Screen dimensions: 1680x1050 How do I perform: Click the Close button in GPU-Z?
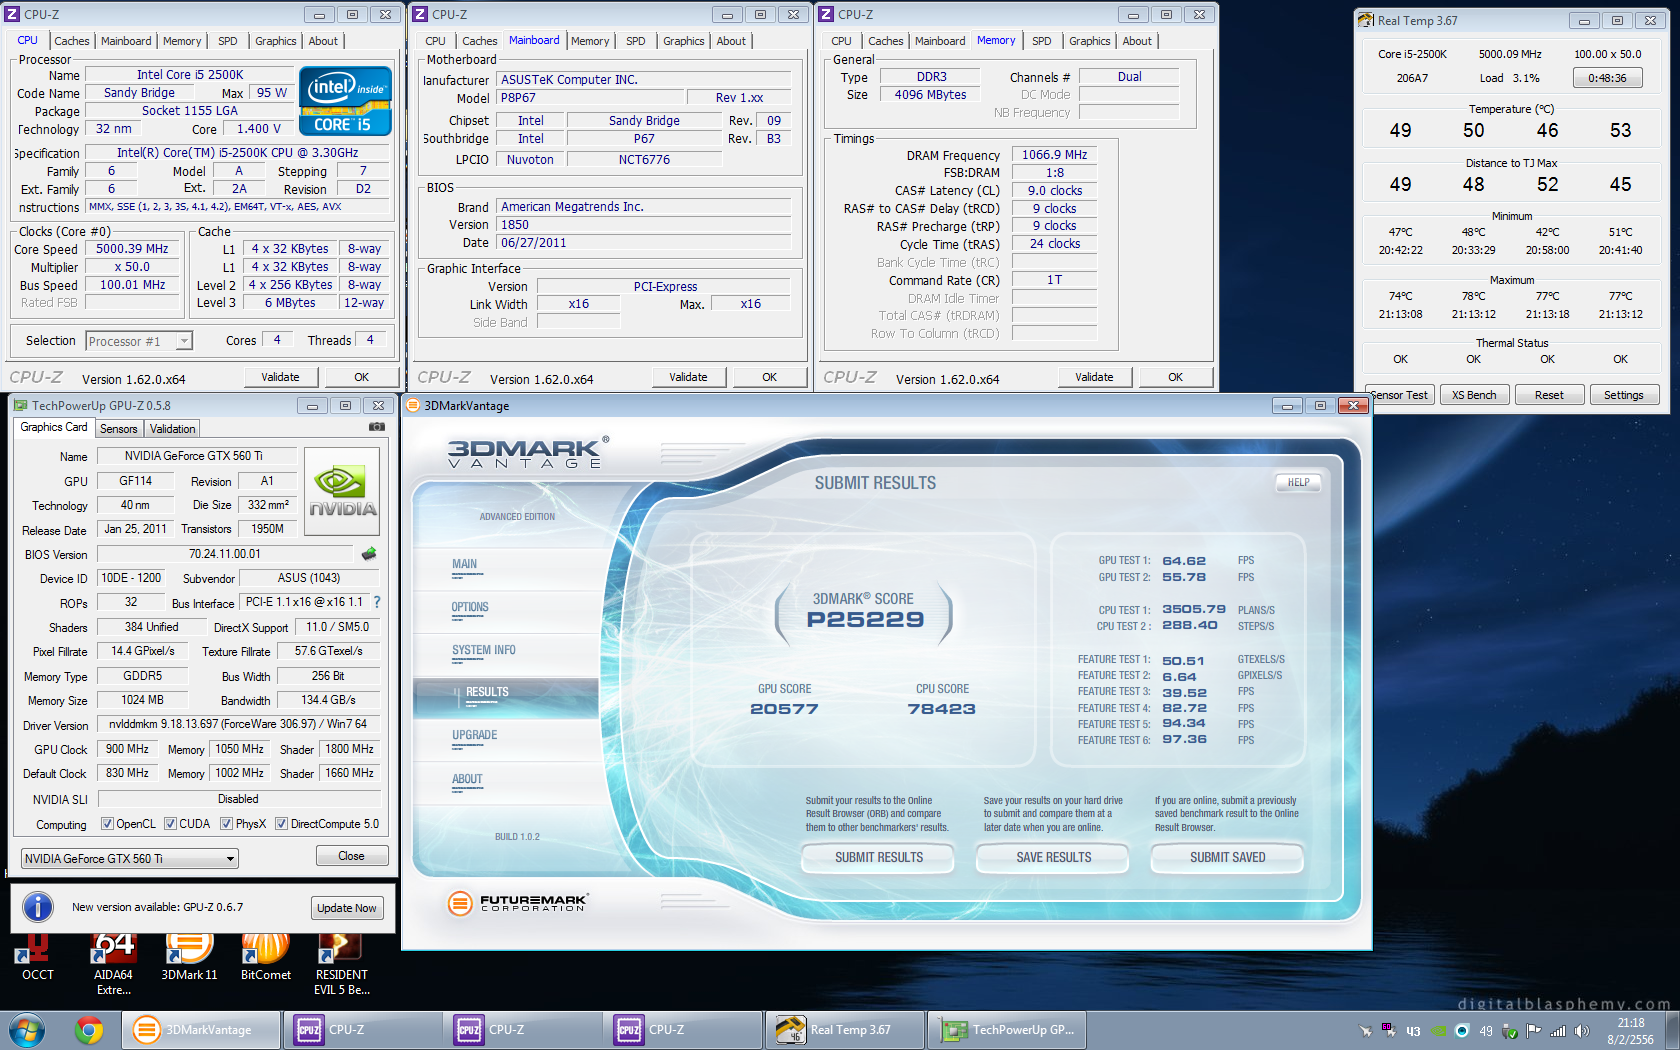coord(351,856)
